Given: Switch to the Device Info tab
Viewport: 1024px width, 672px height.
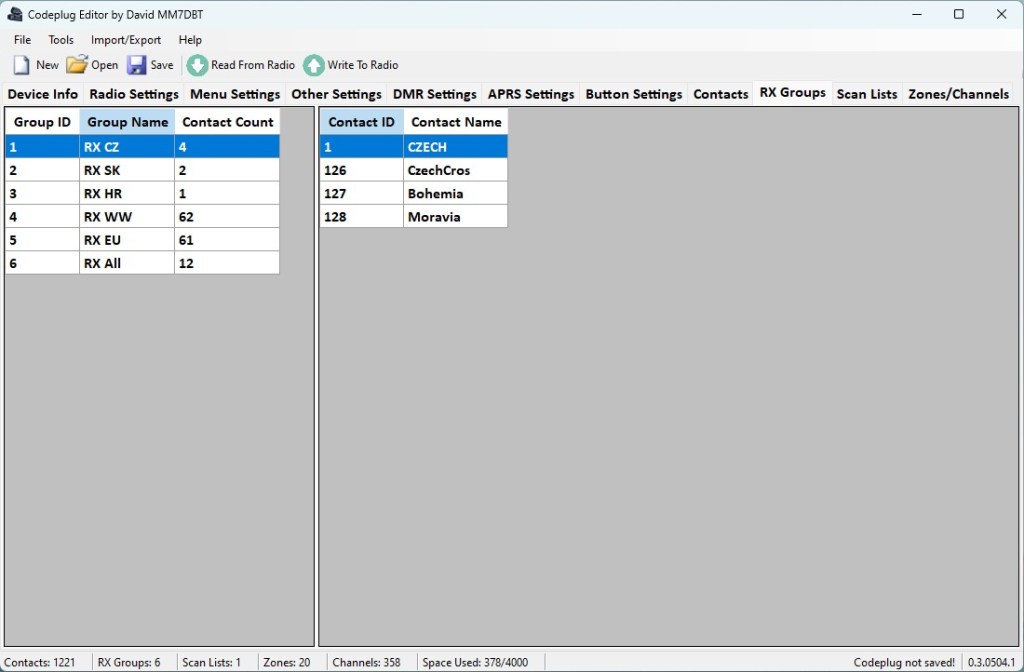Looking at the screenshot, I should 43,94.
